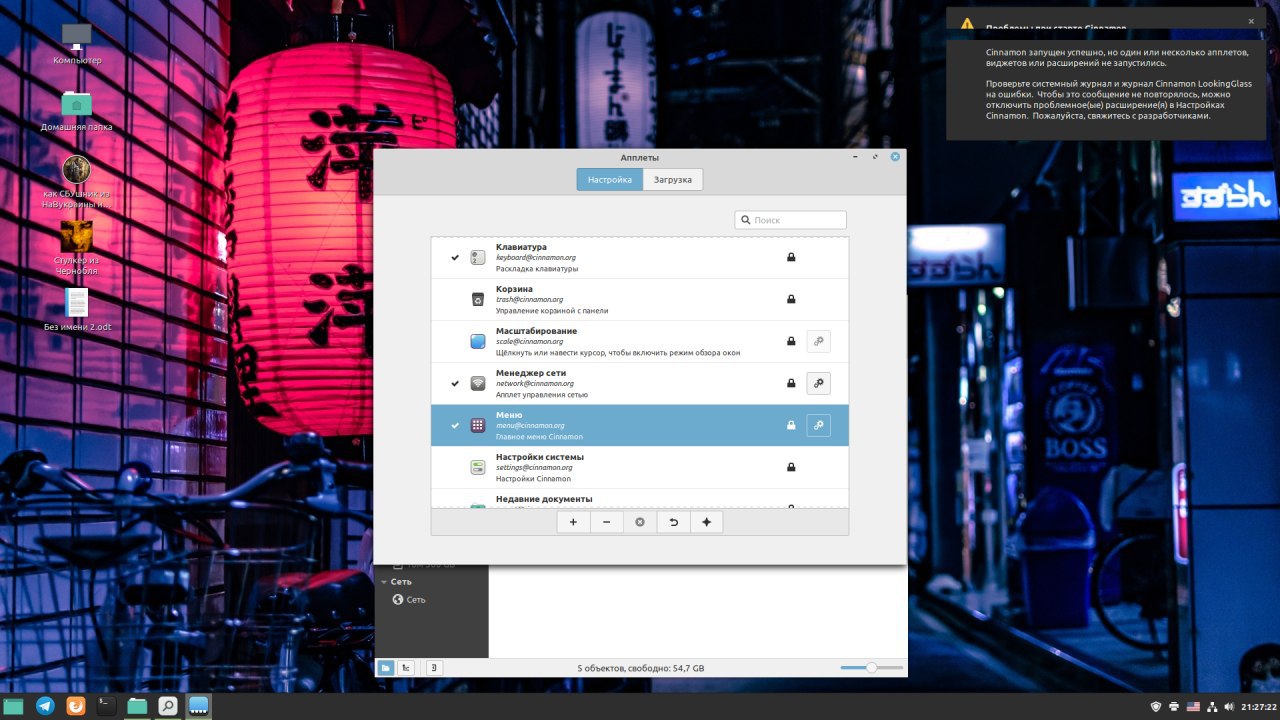This screenshot has height=720, width=1280.
Task: Open the terminal from the taskbar
Action: click(106, 706)
